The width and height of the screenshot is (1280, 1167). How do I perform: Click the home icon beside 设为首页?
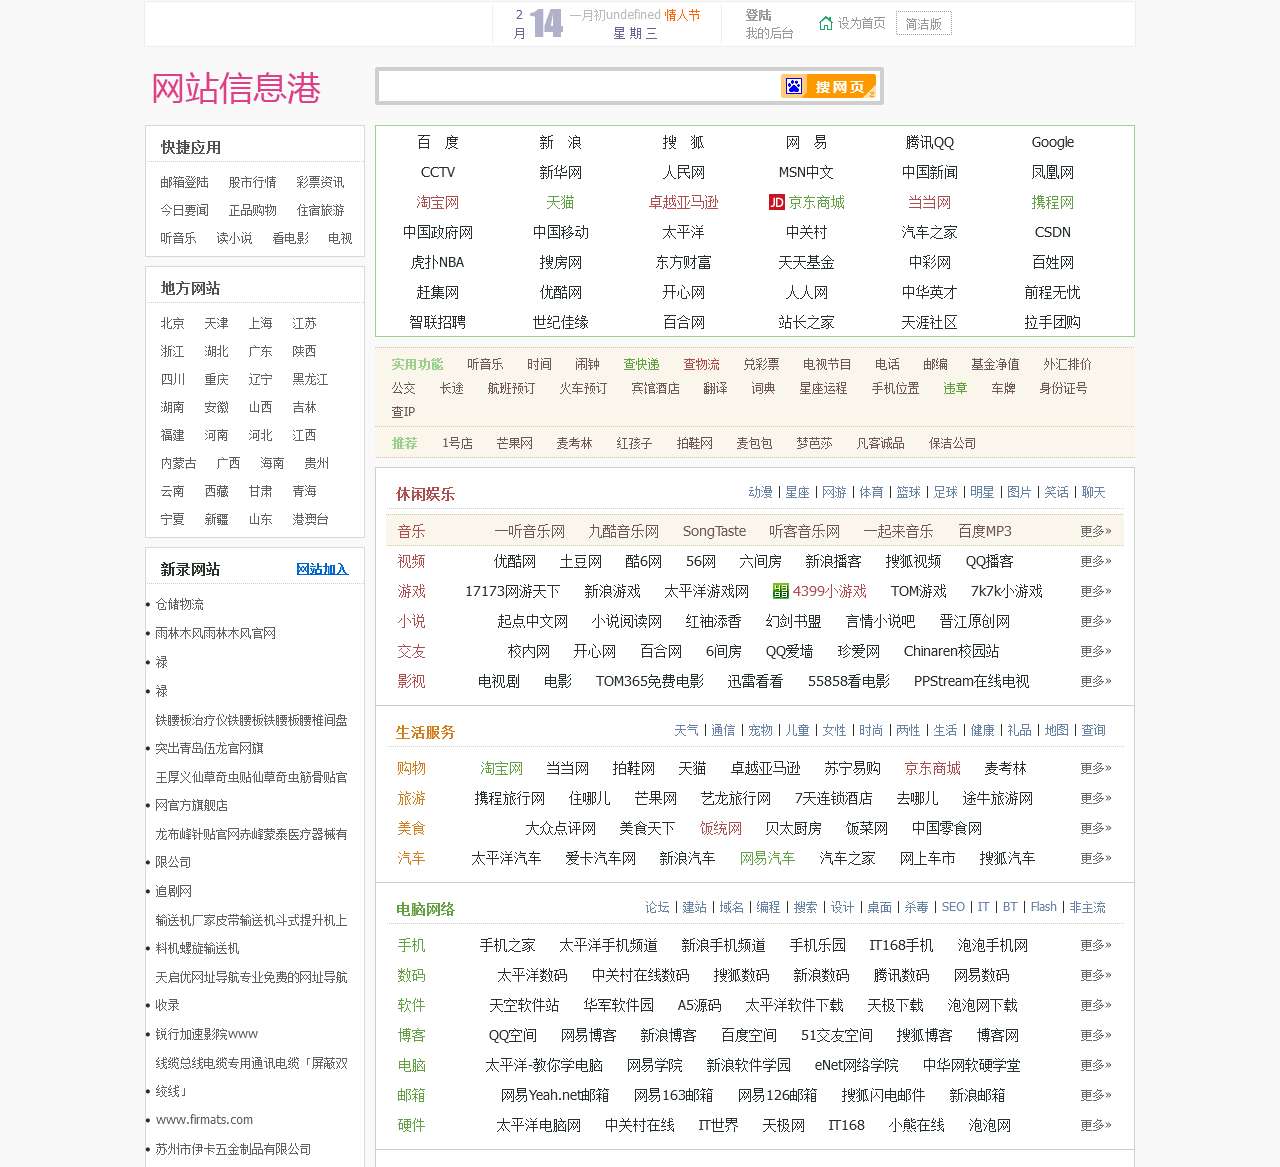point(826,23)
